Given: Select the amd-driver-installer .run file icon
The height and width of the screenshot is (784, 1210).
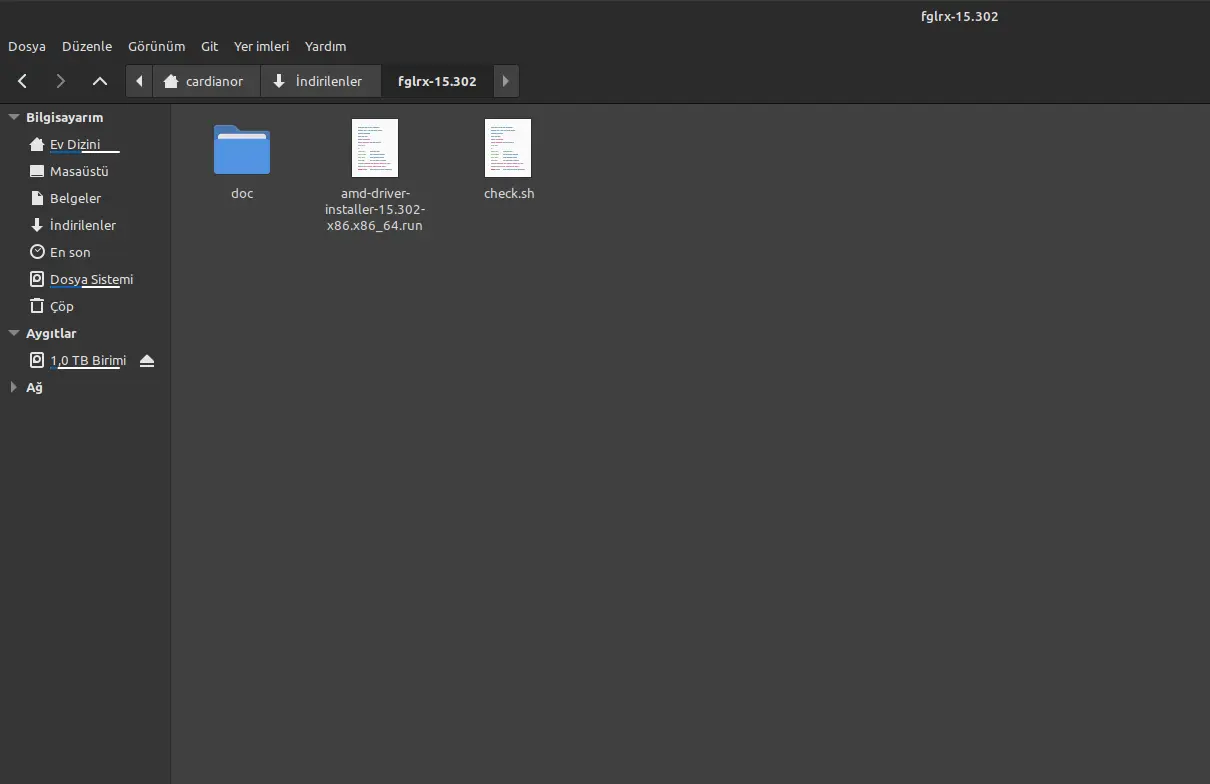Looking at the screenshot, I should click(x=375, y=148).
